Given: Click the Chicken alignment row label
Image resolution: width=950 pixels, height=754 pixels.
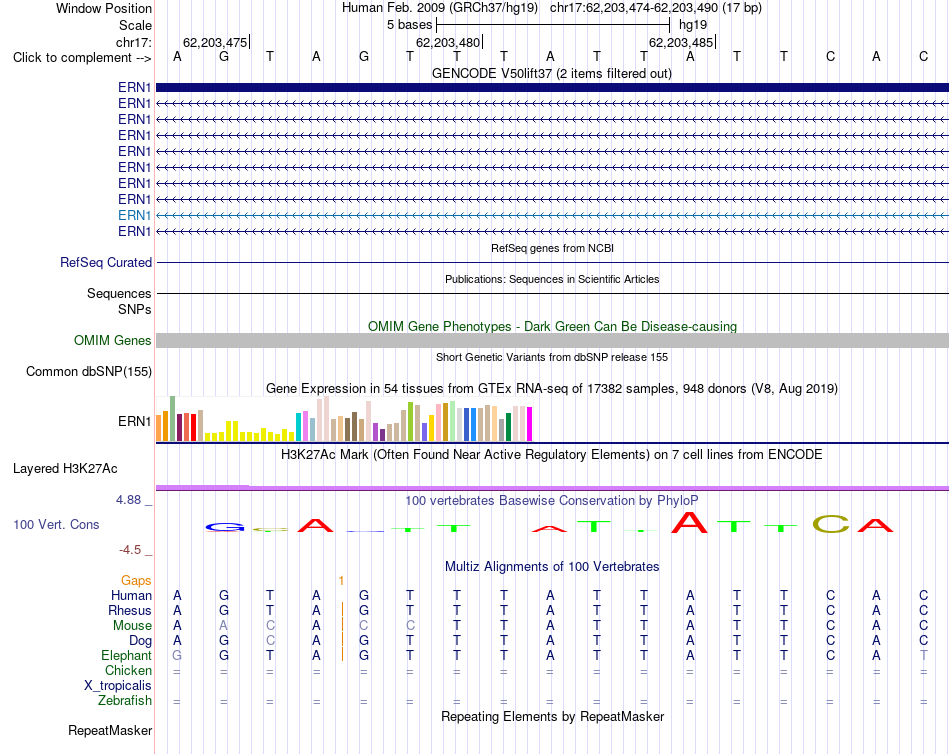Looking at the screenshot, I should point(128,670).
